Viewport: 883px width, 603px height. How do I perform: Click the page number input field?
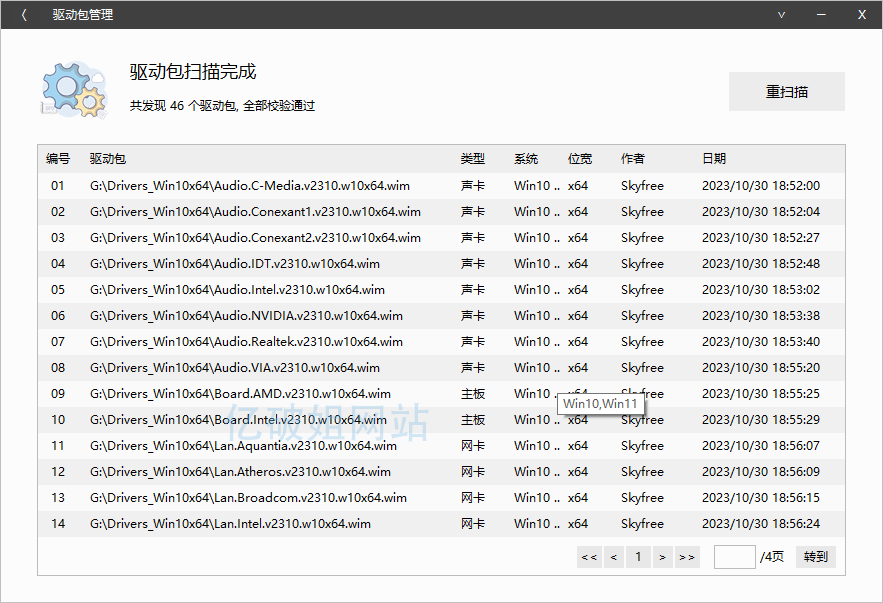pyautogui.click(x=734, y=557)
